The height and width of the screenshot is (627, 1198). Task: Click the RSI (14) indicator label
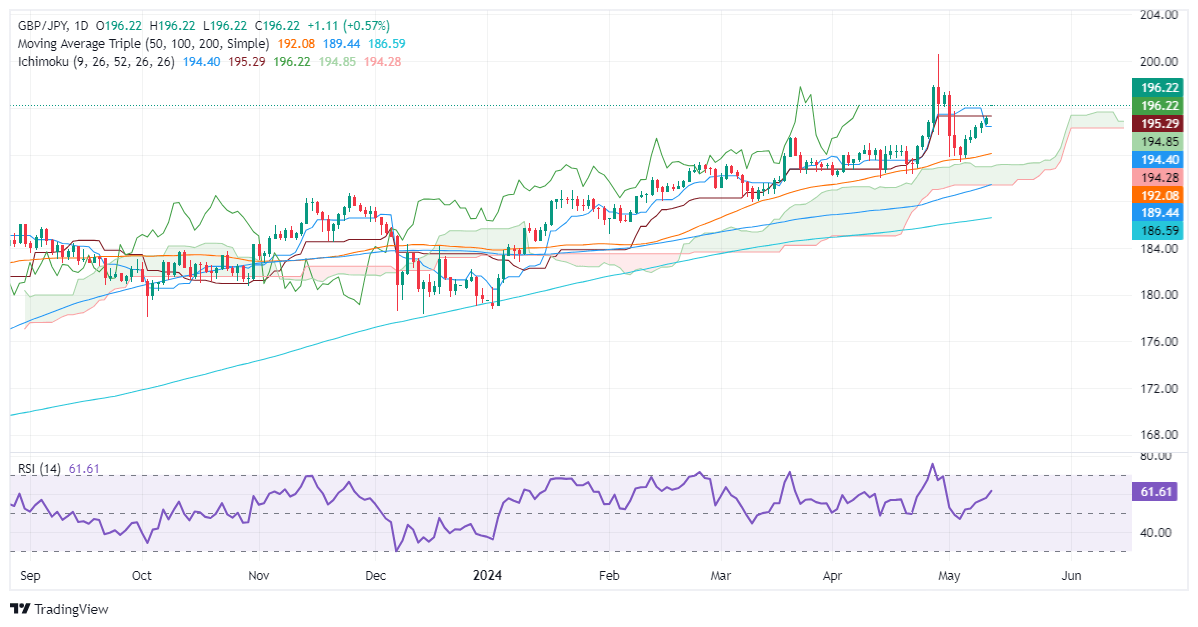pos(36,468)
